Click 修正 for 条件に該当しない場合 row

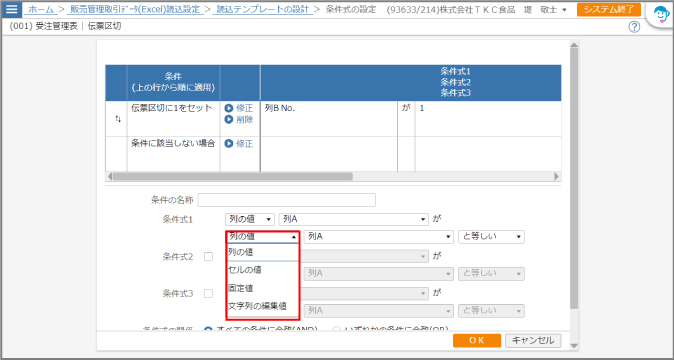239,144
